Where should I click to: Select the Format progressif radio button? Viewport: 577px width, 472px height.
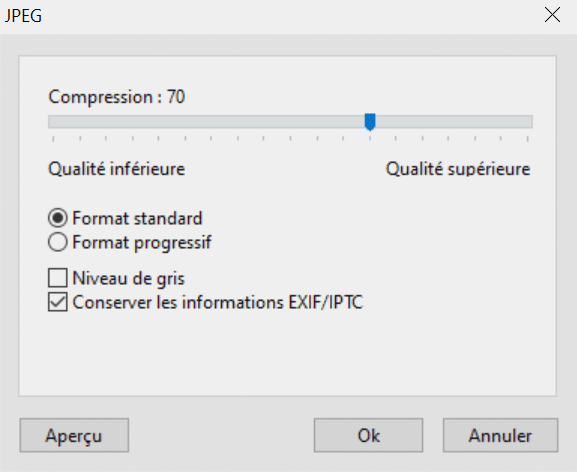pyautogui.click(x=58, y=242)
